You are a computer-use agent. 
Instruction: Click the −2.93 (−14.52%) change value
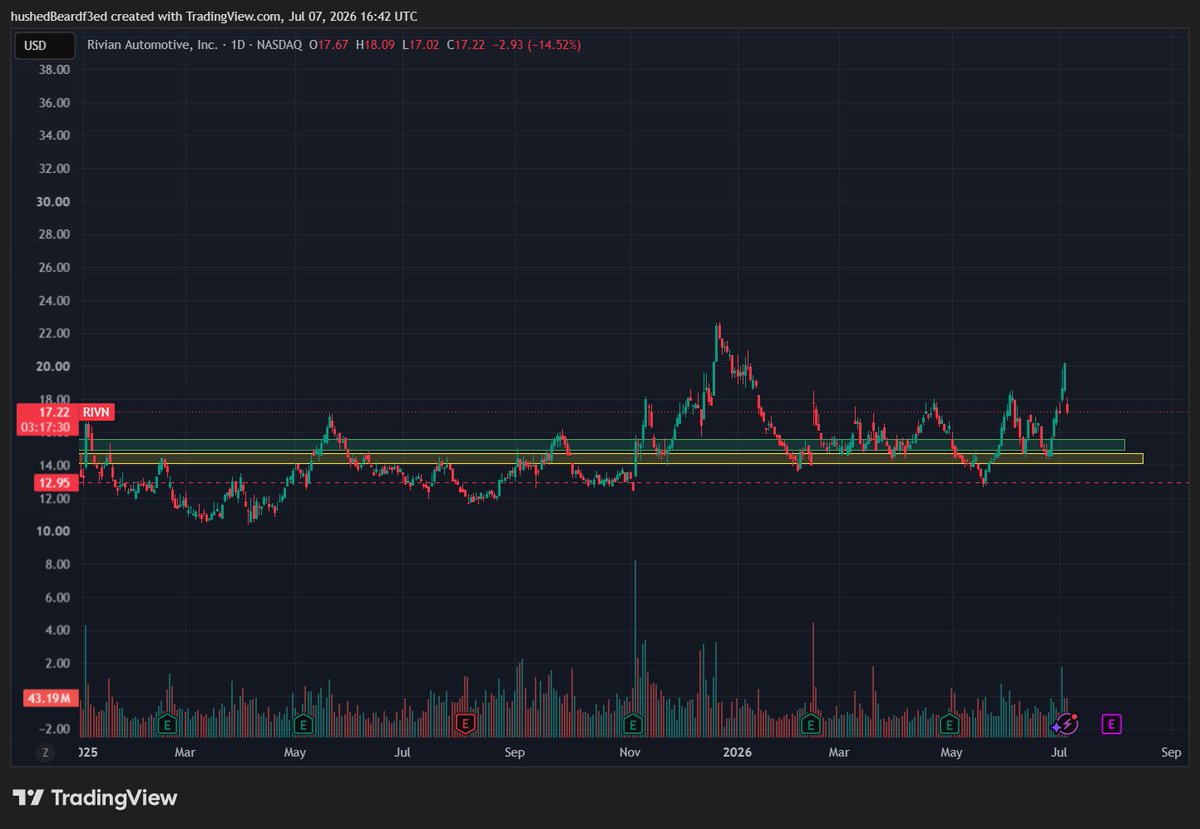click(x=536, y=45)
